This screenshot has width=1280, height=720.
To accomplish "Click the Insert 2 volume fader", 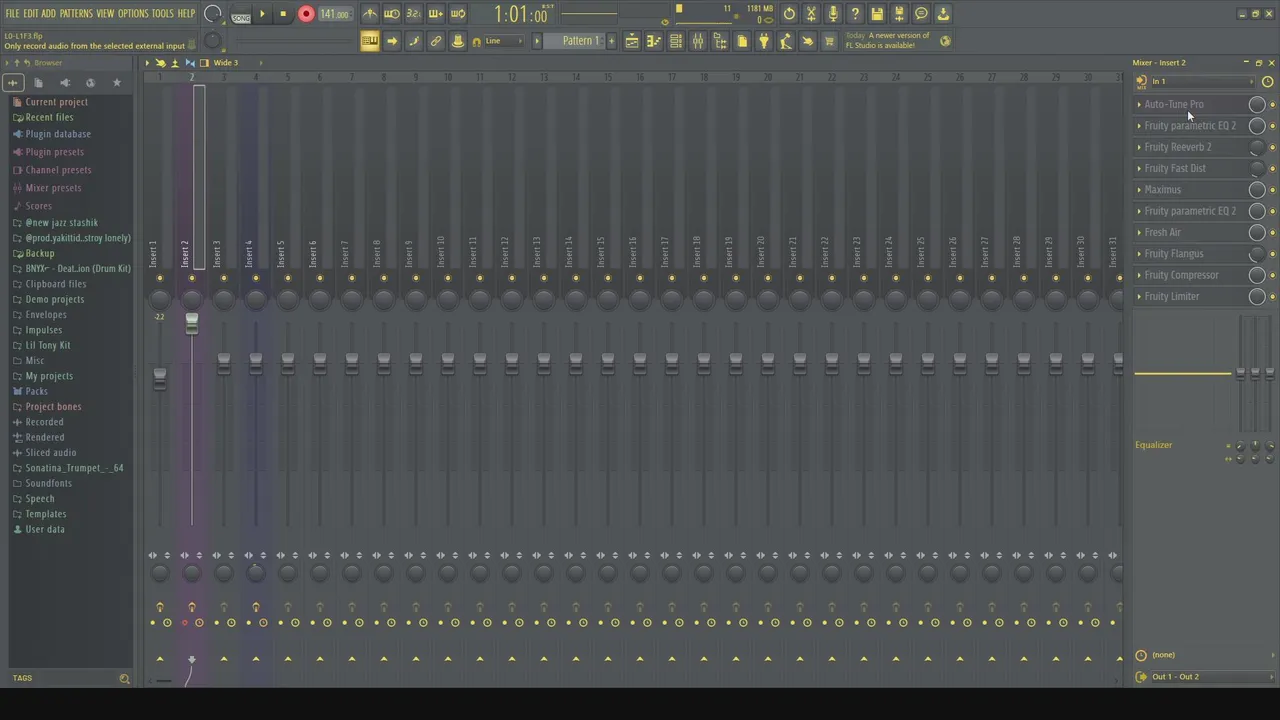I will point(192,324).
